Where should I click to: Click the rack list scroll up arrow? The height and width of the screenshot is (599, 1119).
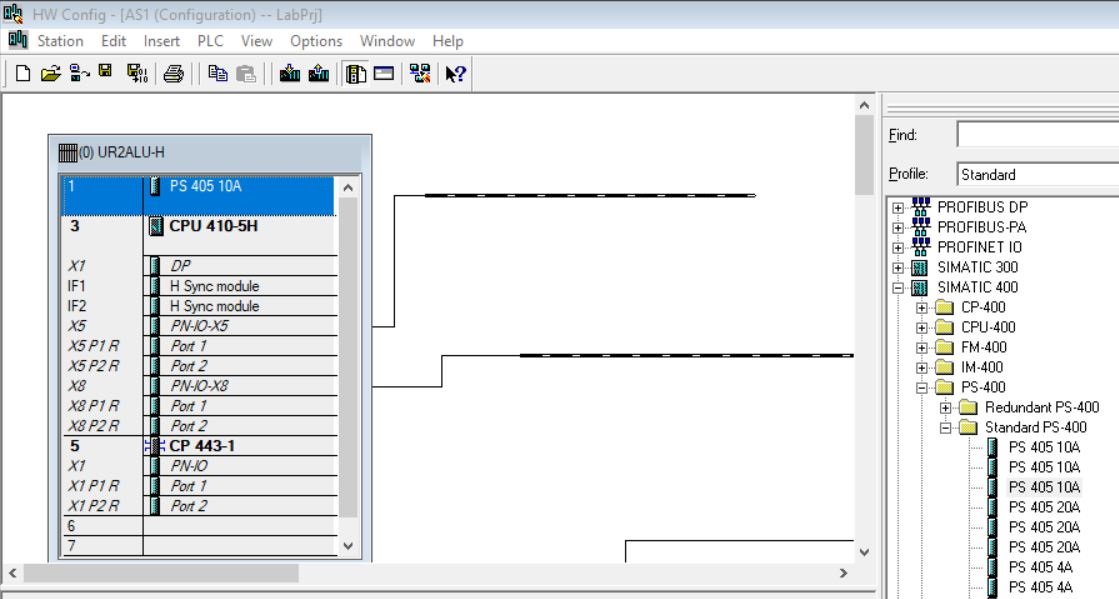coord(348,187)
